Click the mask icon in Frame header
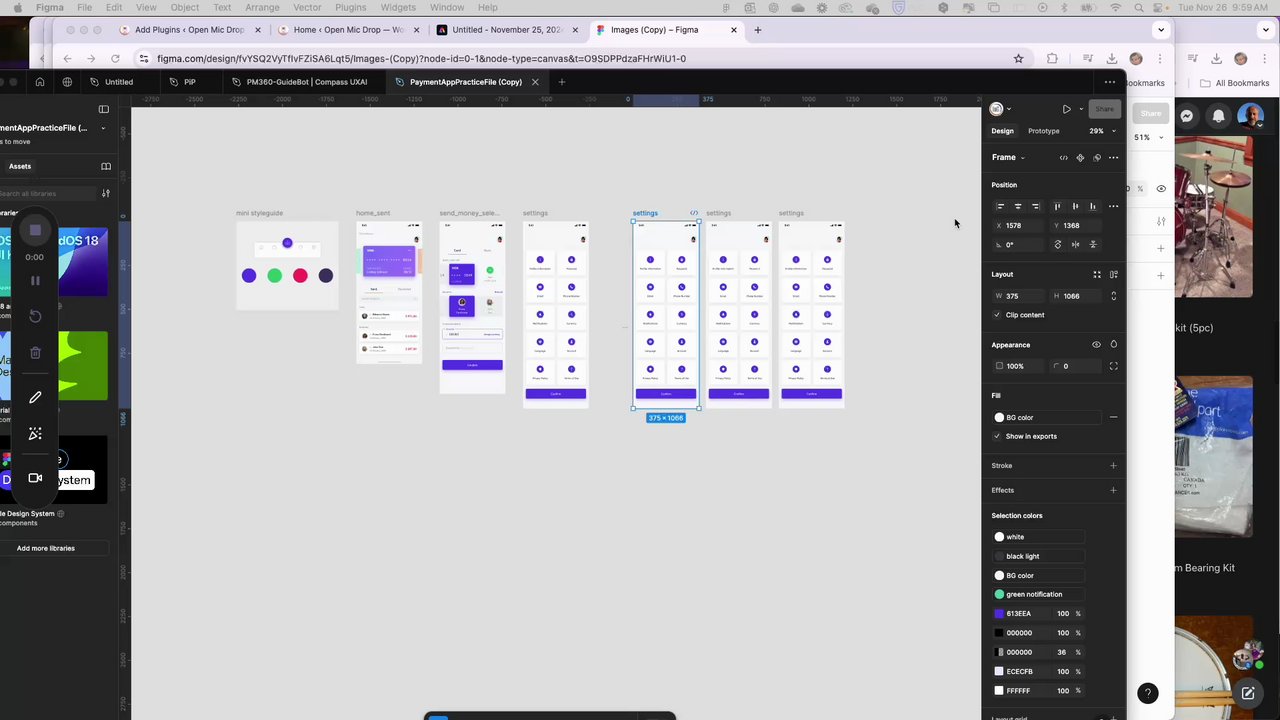This screenshot has height=720, width=1280. tap(1097, 158)
